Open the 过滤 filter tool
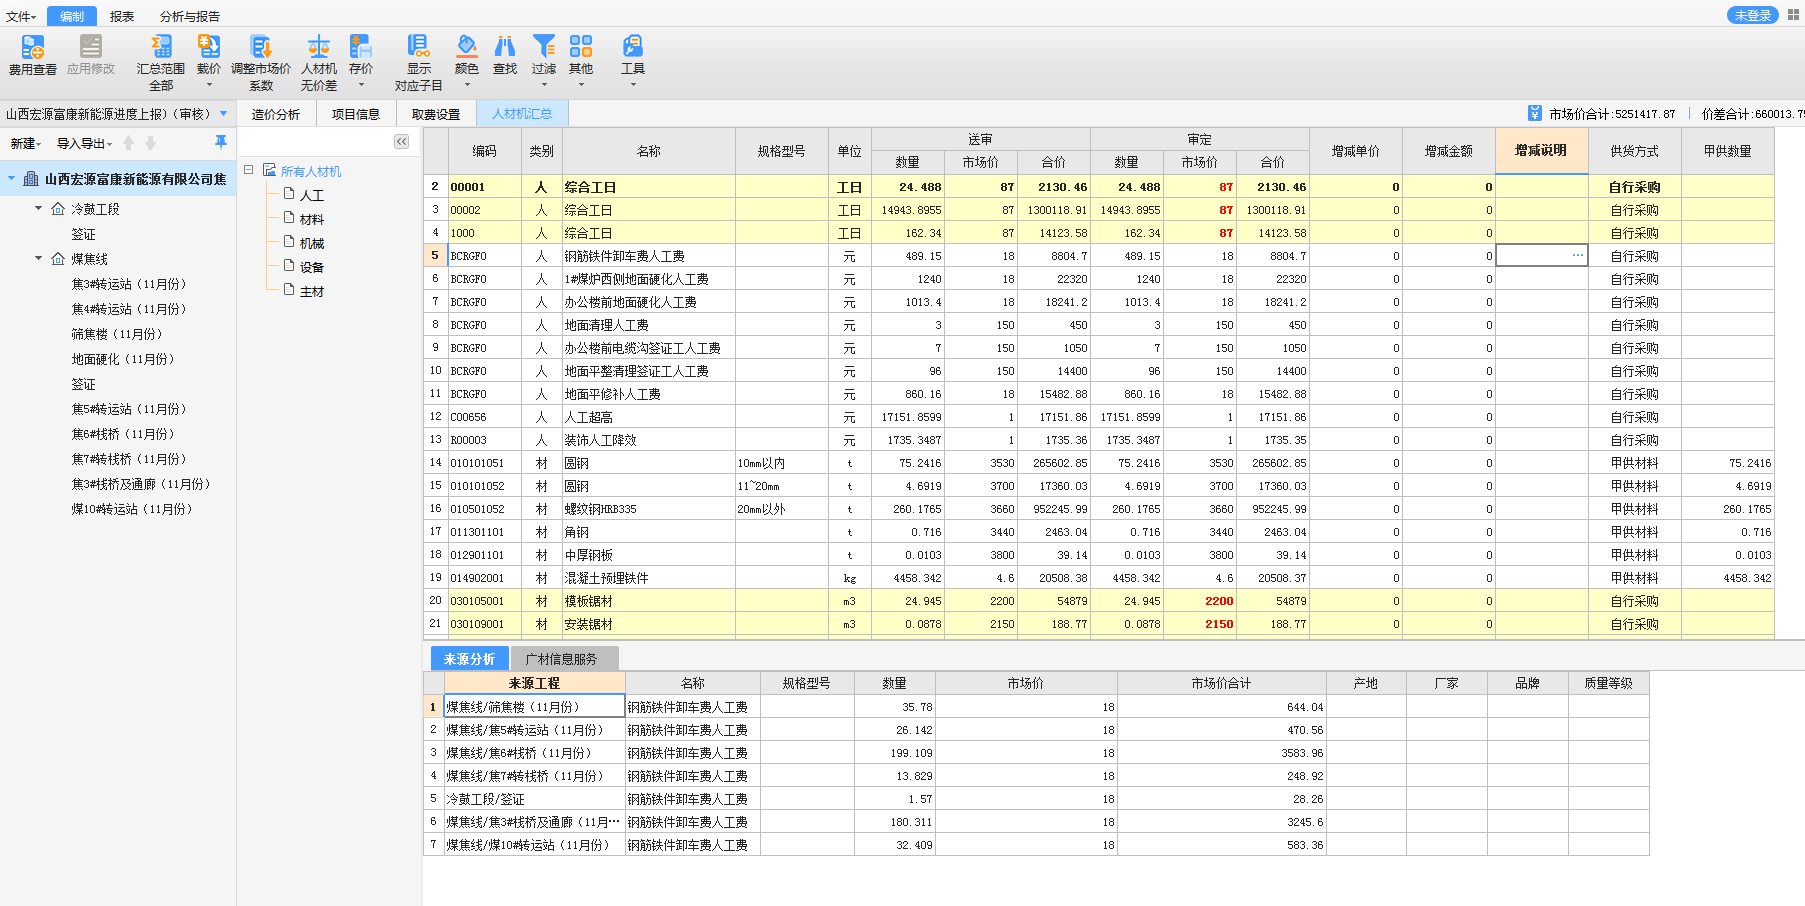The width and height of the screenshot is (1805, 906). (x=544, y=55)
